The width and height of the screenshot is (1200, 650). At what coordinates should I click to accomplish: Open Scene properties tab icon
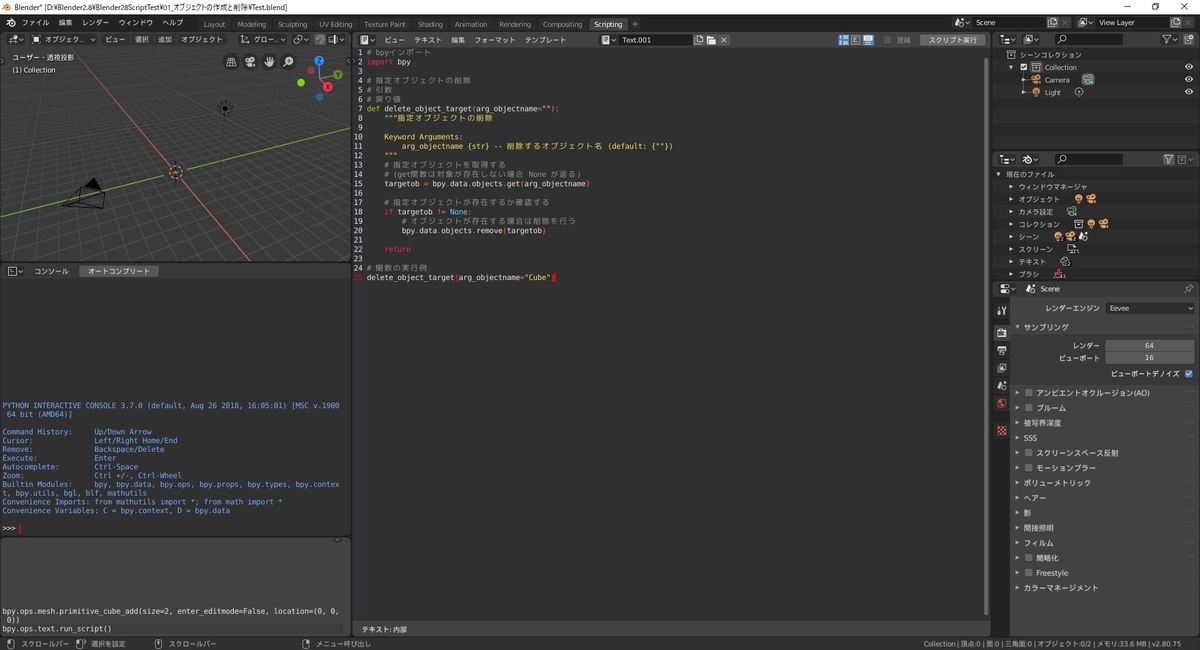[x=1001, y=385]
